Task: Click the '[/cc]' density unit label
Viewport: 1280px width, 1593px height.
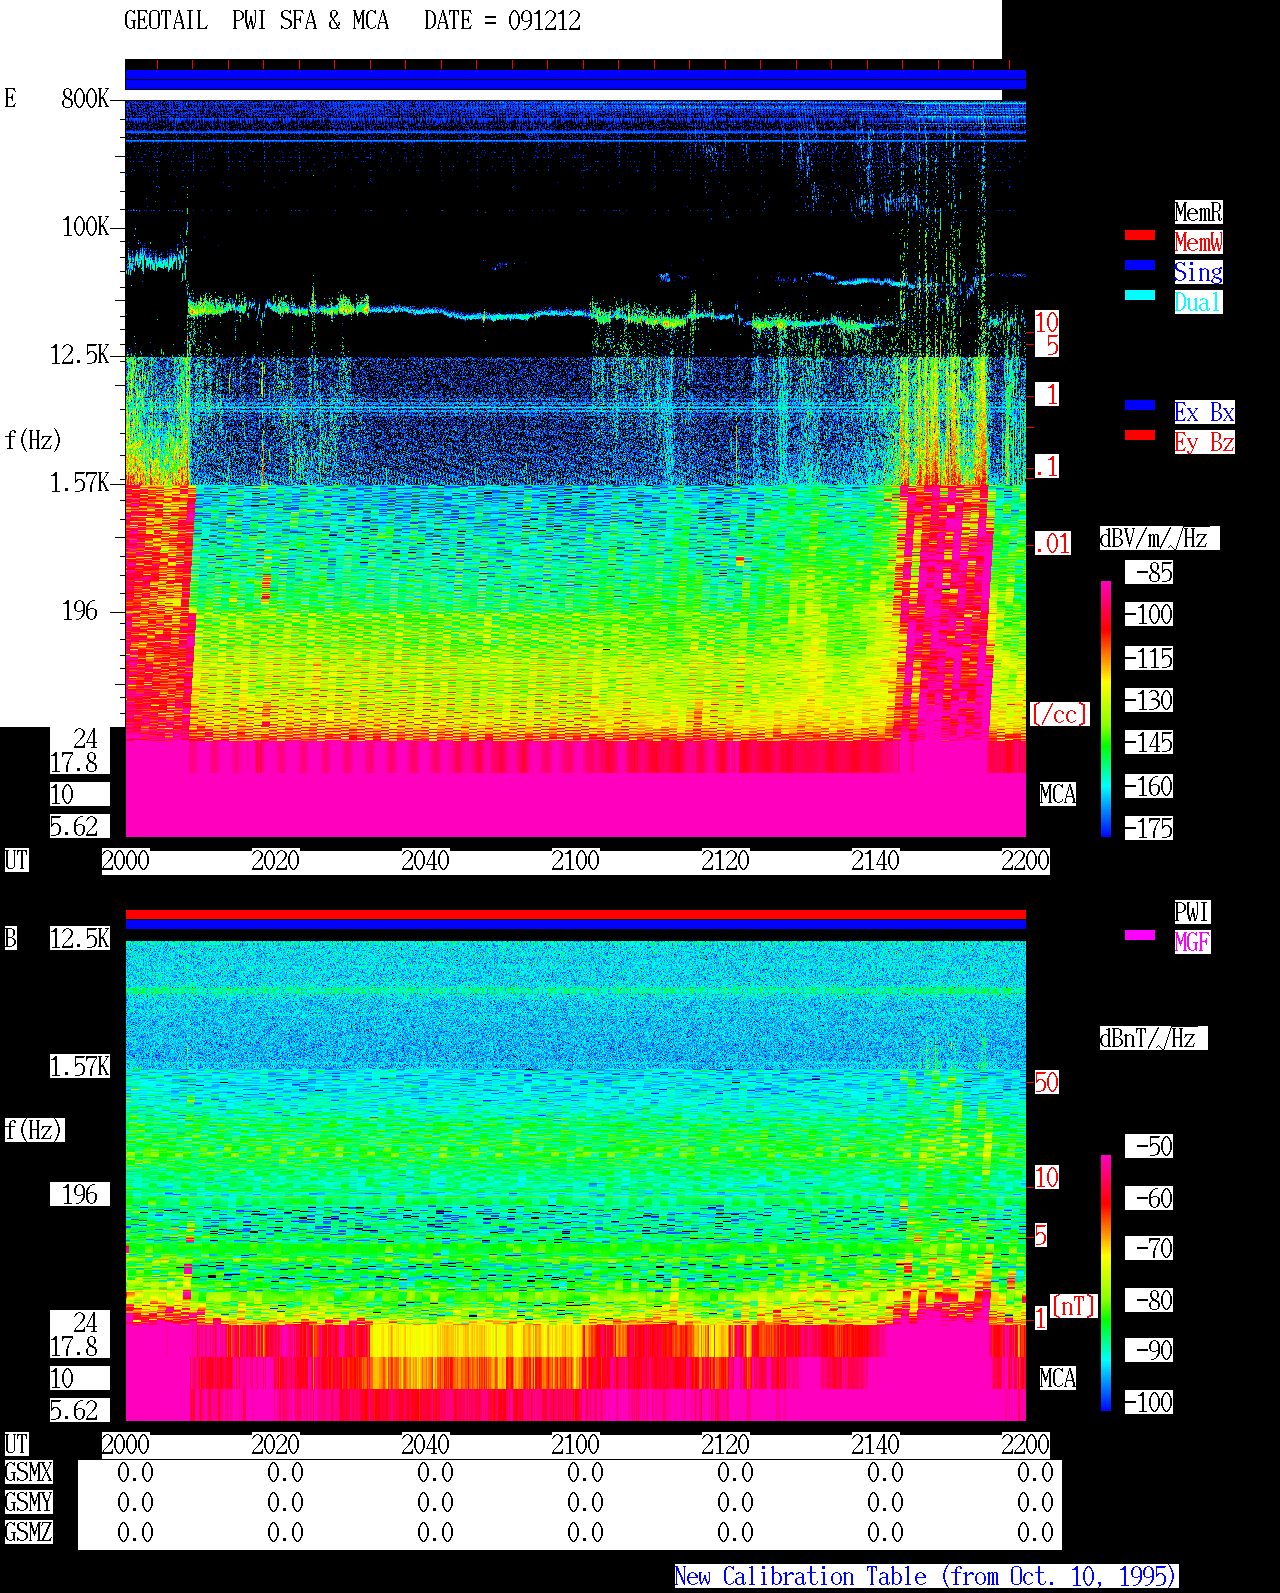Action: click(x=1059, y=714)
